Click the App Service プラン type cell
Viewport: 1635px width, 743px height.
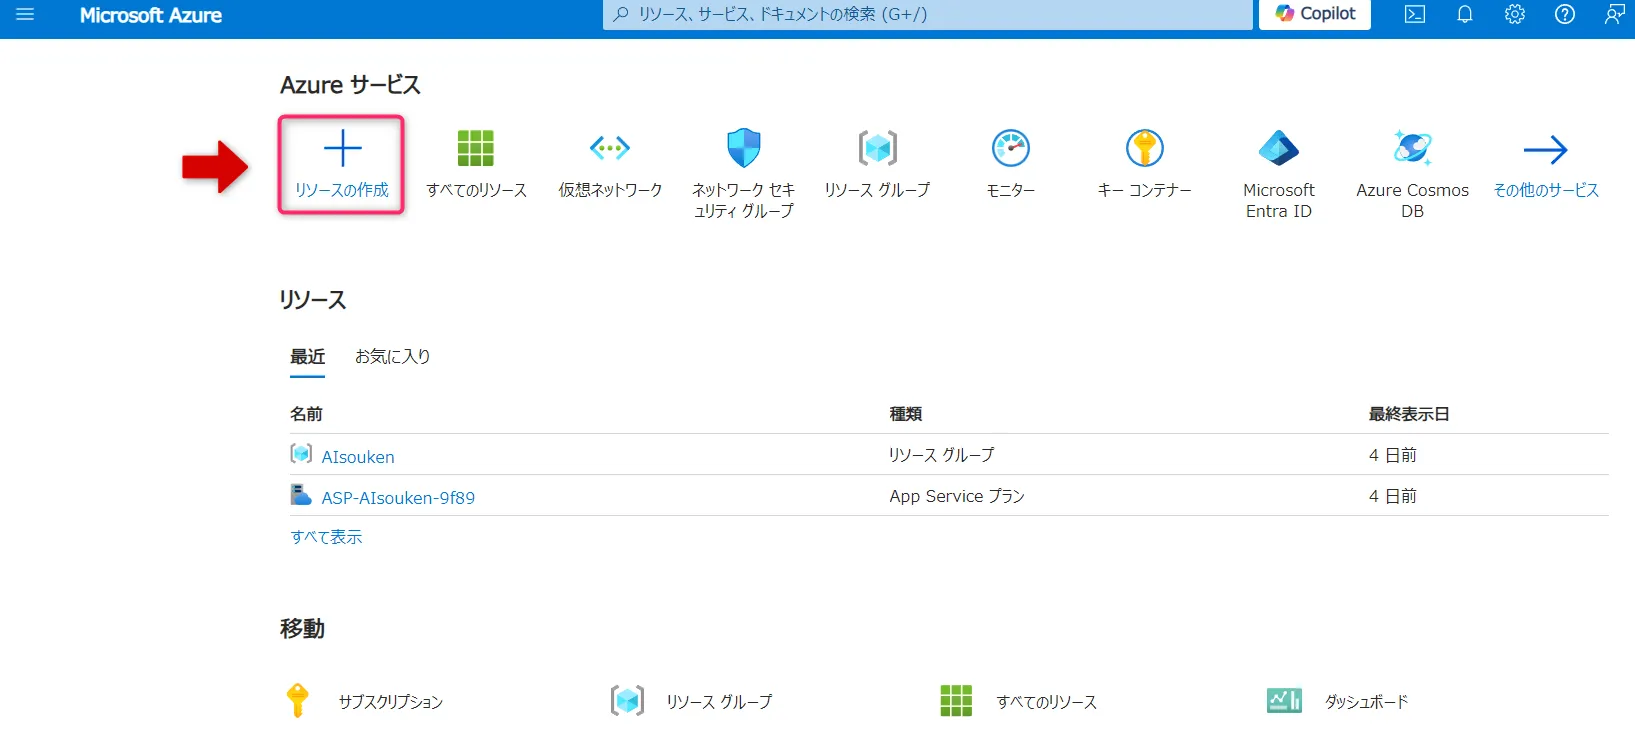click(957, 496)
